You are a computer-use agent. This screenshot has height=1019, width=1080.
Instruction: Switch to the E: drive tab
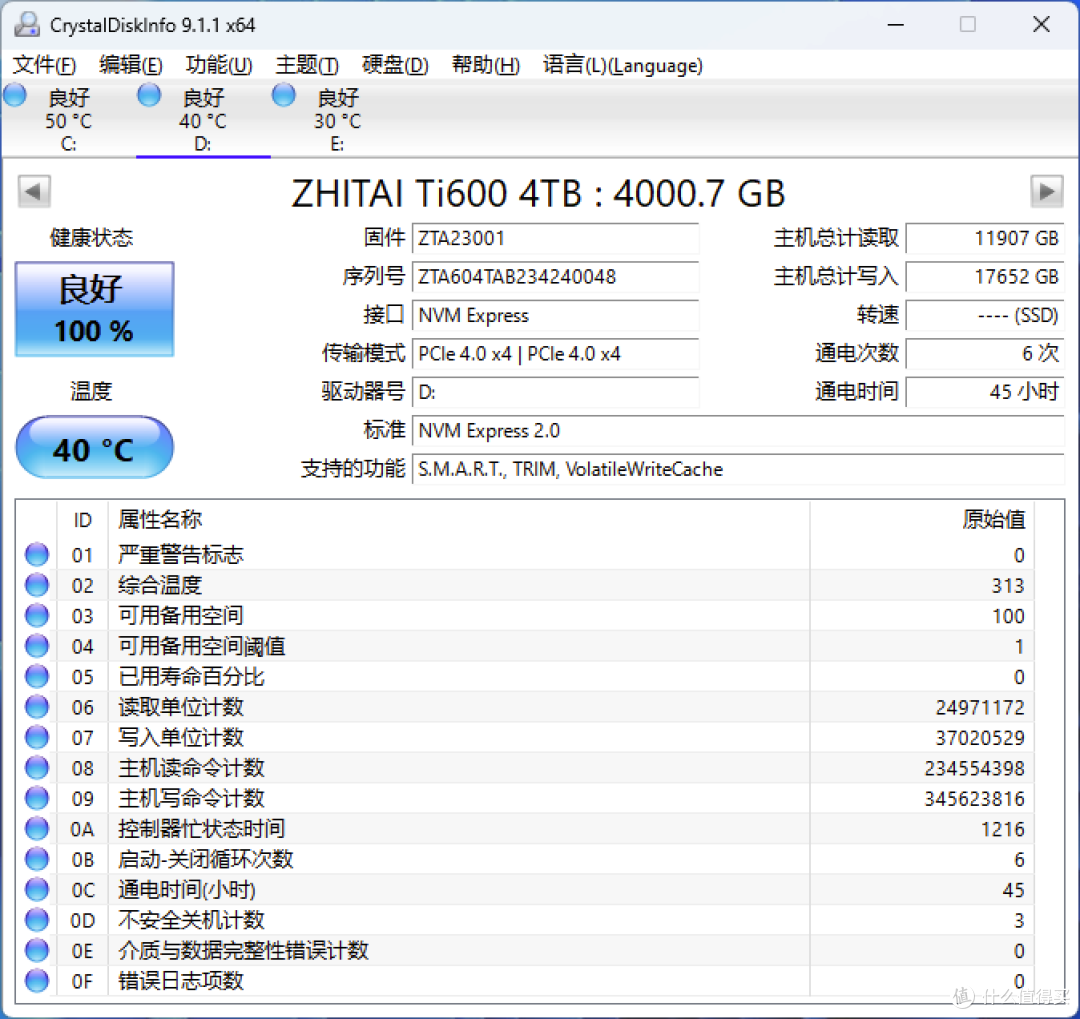[x=337, y=118]
